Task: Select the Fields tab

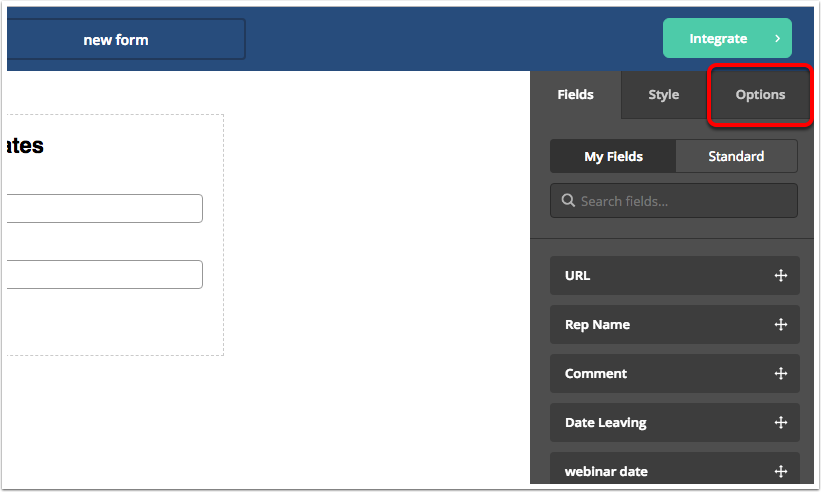Action: (575, 95)
